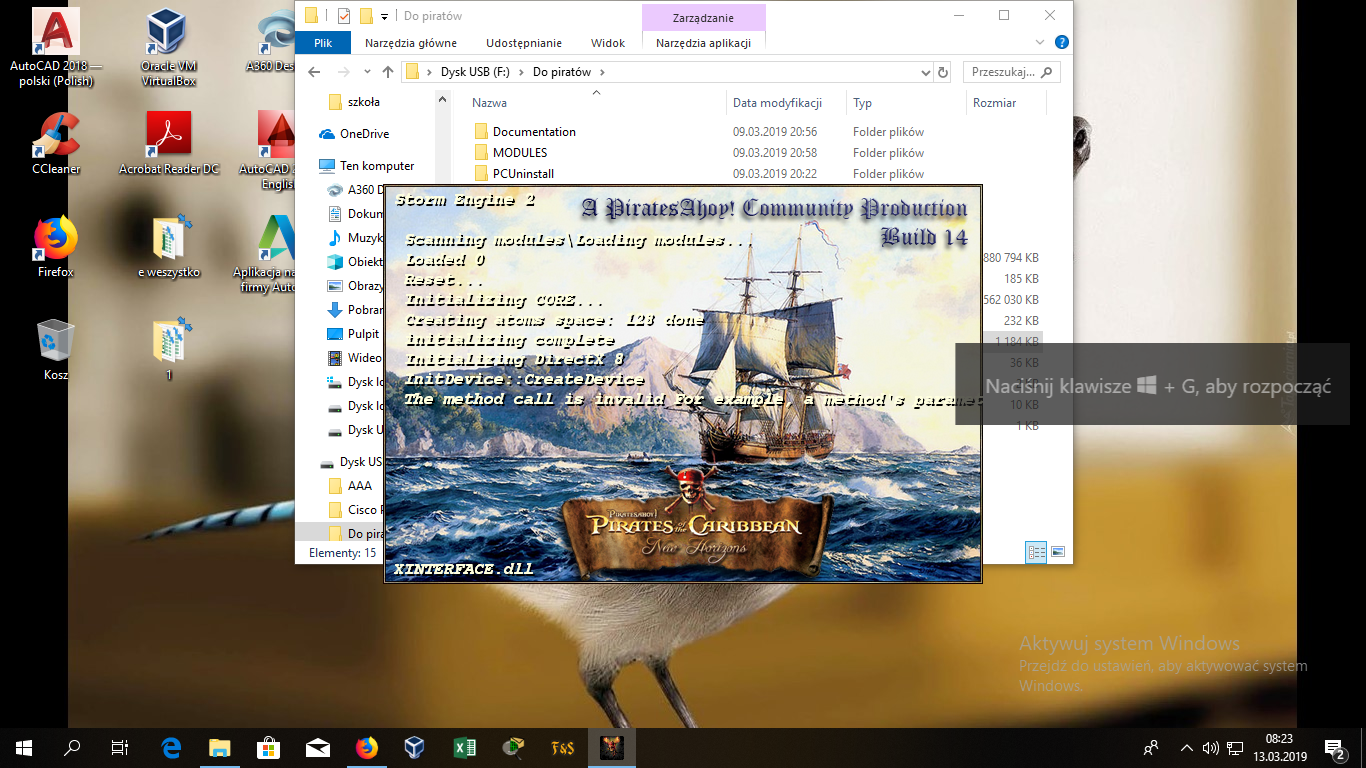Select OneDrive in navigation pane
1366x768 pixels.
pos(364,134)
